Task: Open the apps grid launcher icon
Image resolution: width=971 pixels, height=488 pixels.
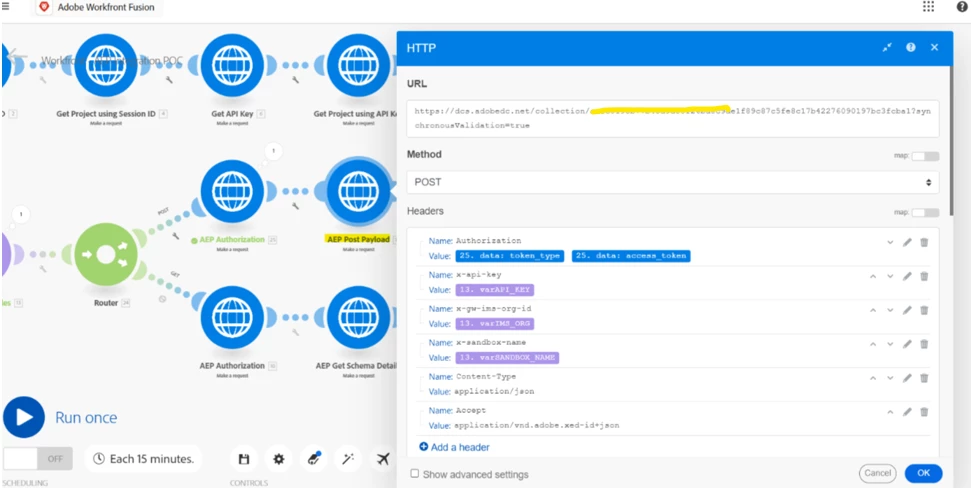Action: [928, 6]
